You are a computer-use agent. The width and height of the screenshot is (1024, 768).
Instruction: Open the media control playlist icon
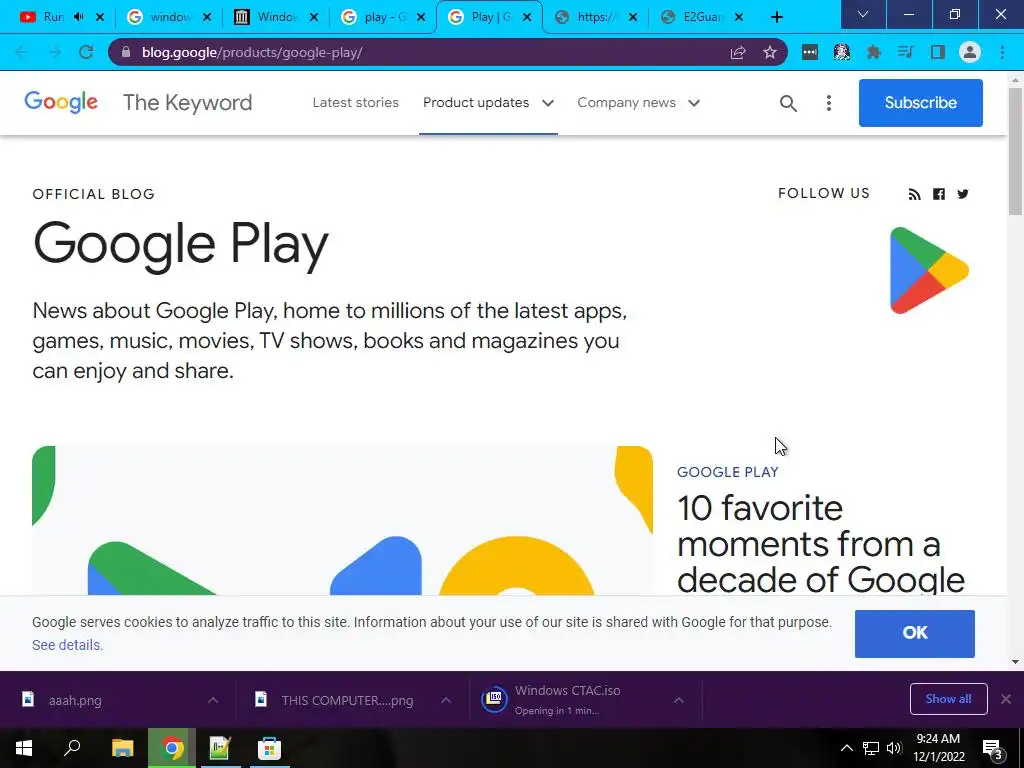click(905, 52)
